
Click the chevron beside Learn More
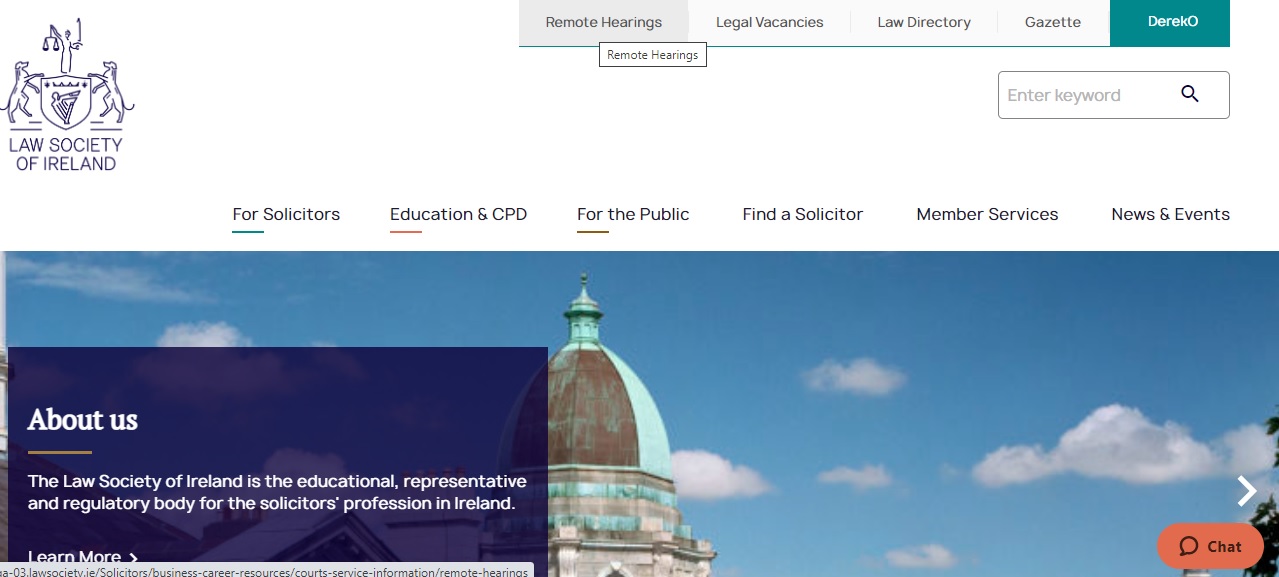point(134,558)
